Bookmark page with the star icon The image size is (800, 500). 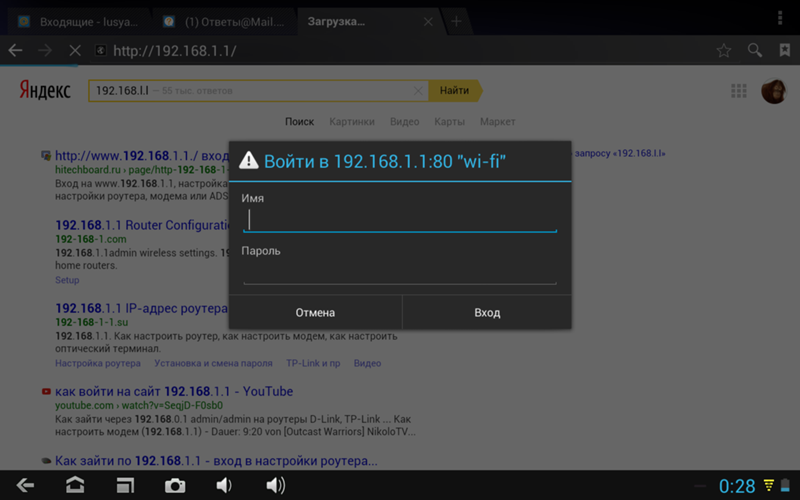tap(723, 50)
